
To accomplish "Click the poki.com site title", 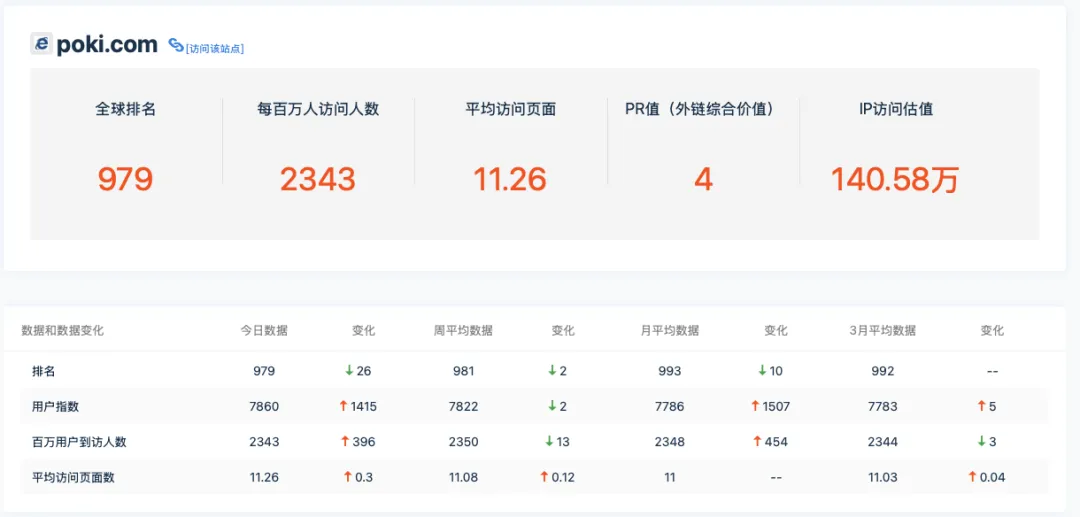I will point(107,45).
